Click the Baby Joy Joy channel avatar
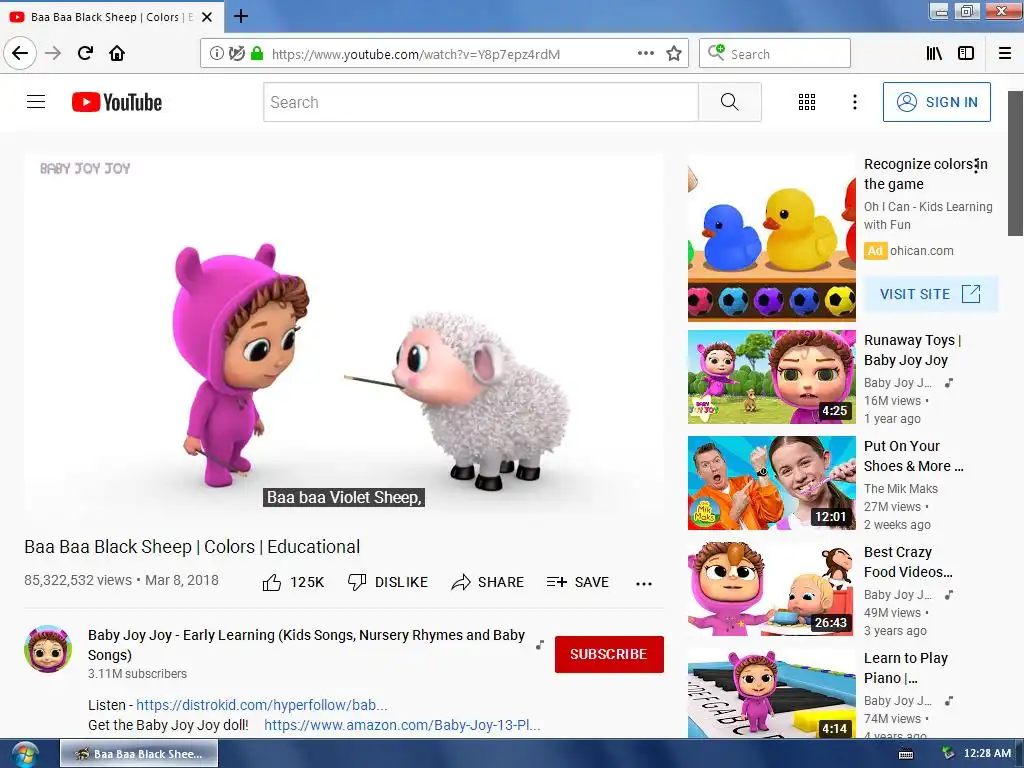Screen dimensions: 1024x768 pos(48,649)
